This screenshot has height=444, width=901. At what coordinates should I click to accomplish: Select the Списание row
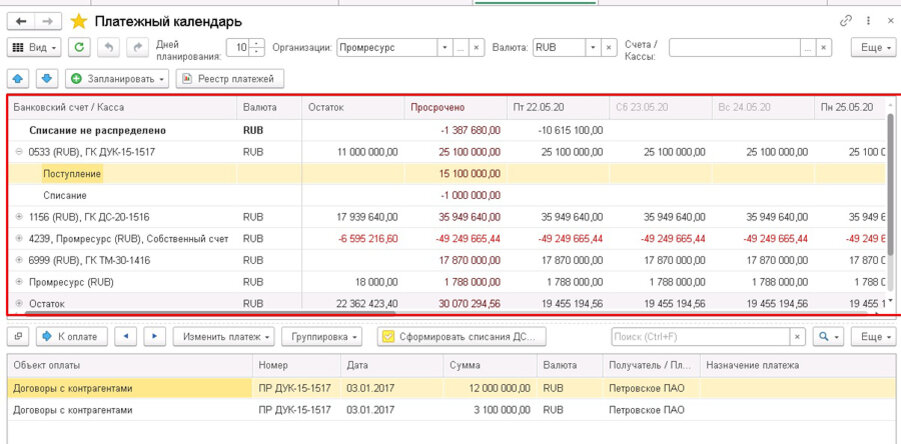tap(446, 195)
